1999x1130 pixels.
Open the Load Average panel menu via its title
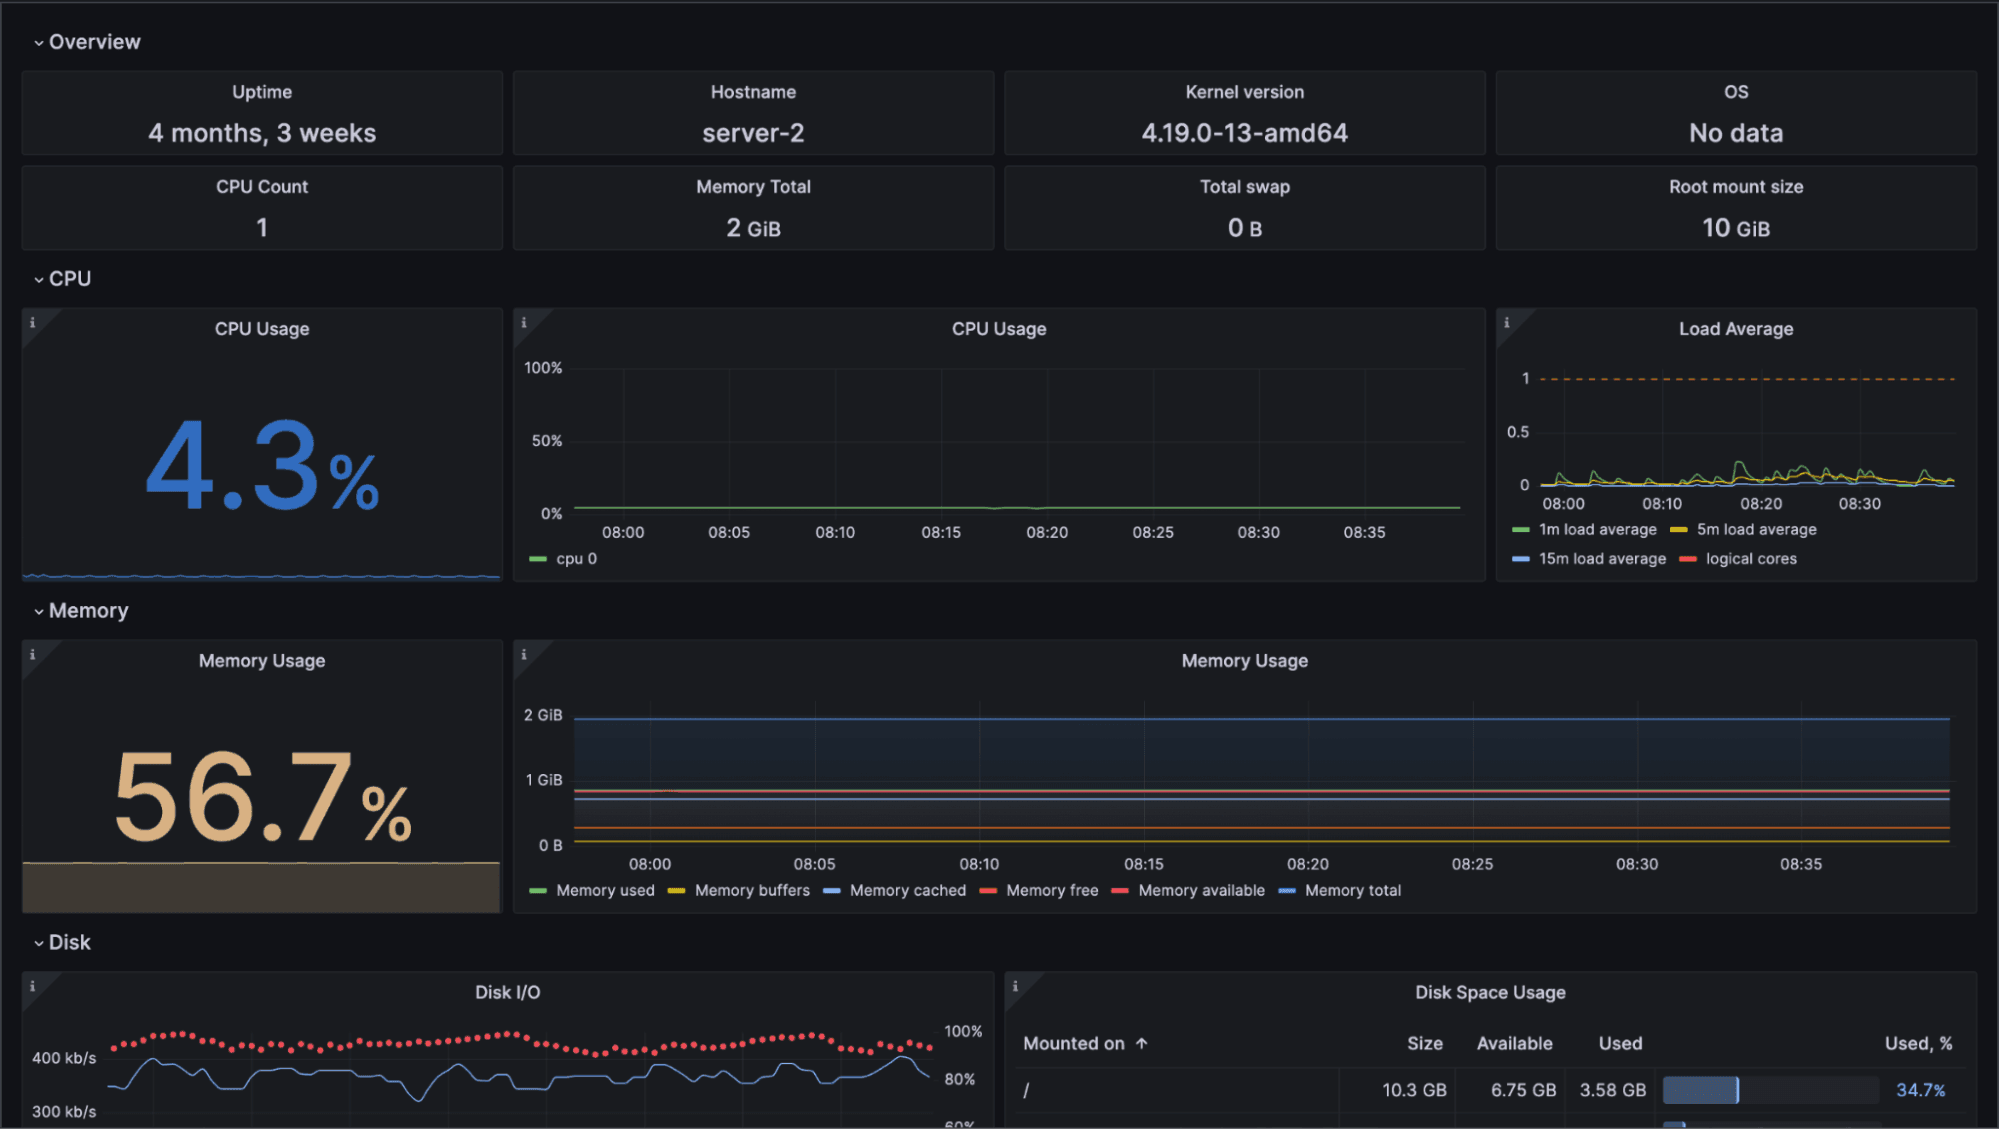point(1736,328)
